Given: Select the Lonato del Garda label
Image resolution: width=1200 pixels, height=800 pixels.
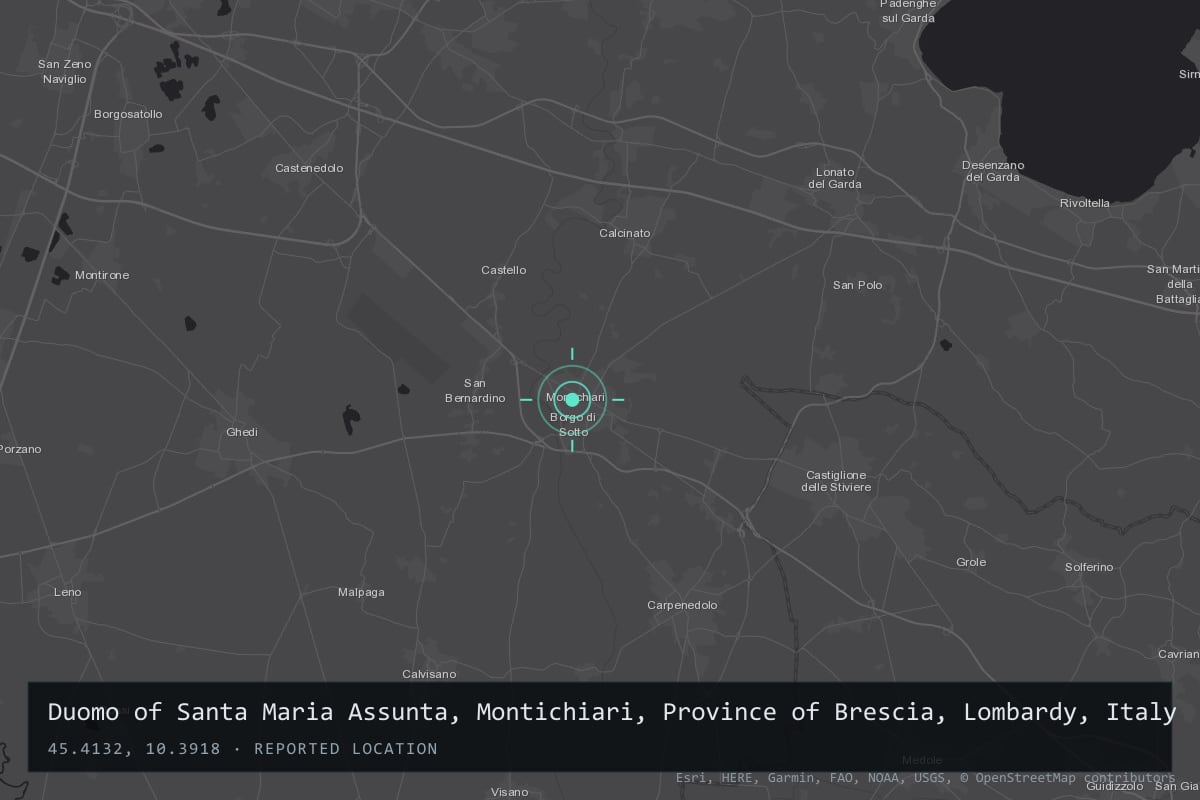Looking at the screenshot, I should [835, 178].
